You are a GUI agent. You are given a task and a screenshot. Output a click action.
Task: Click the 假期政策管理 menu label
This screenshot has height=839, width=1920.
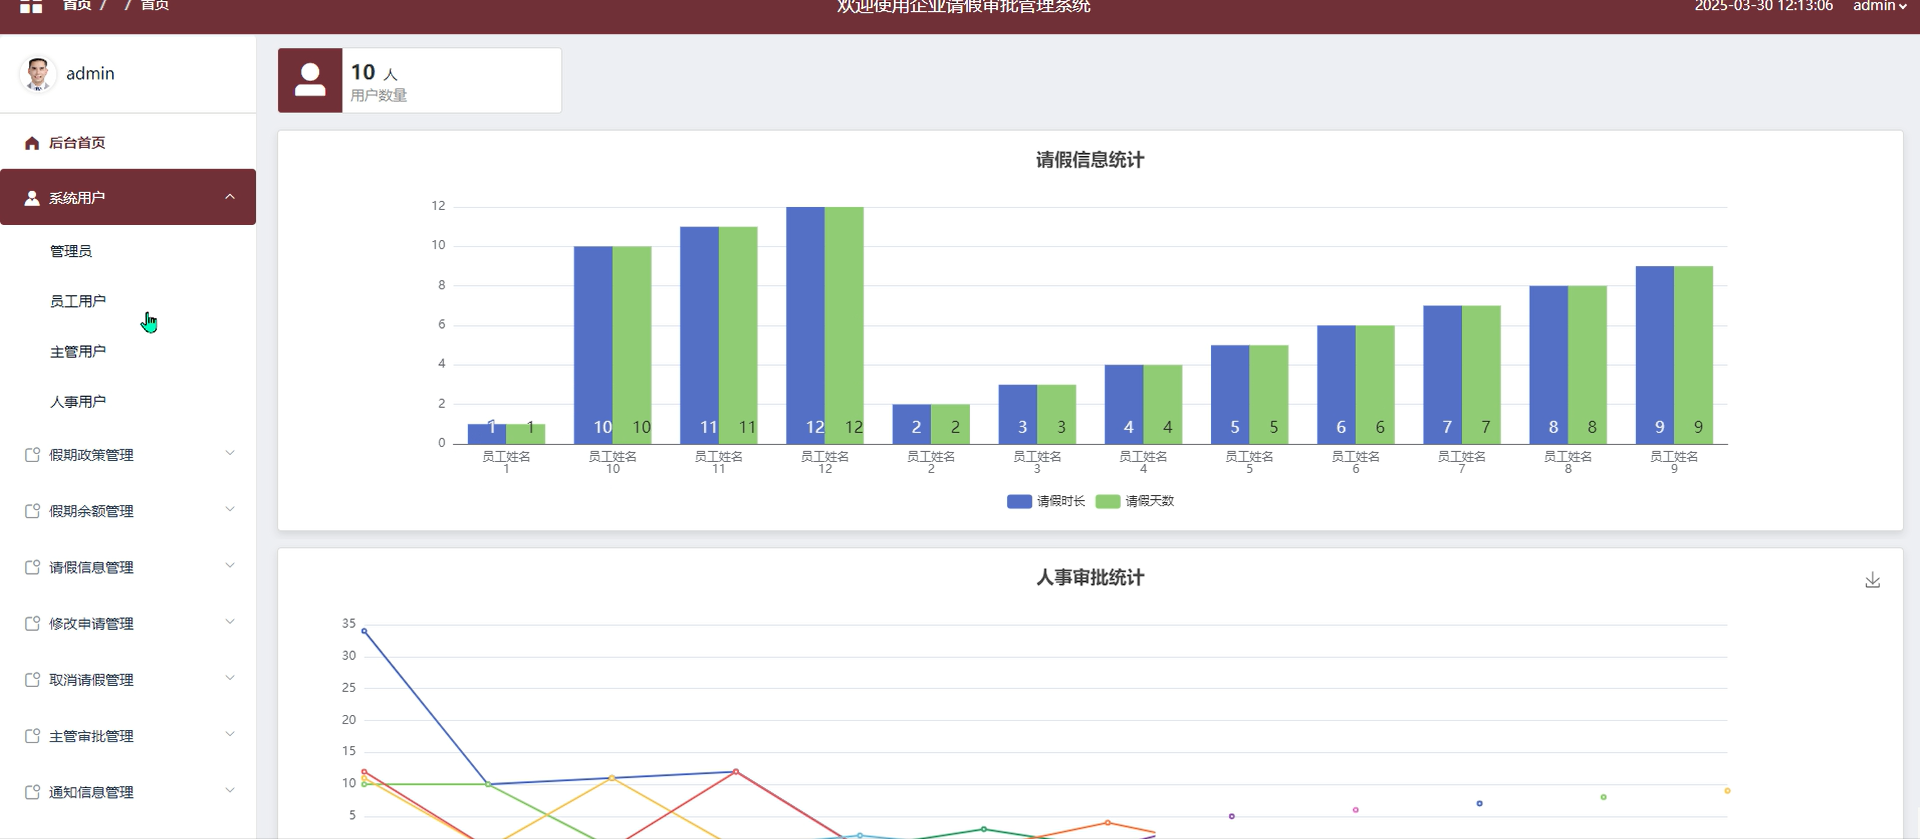click(x=91, y=455)
